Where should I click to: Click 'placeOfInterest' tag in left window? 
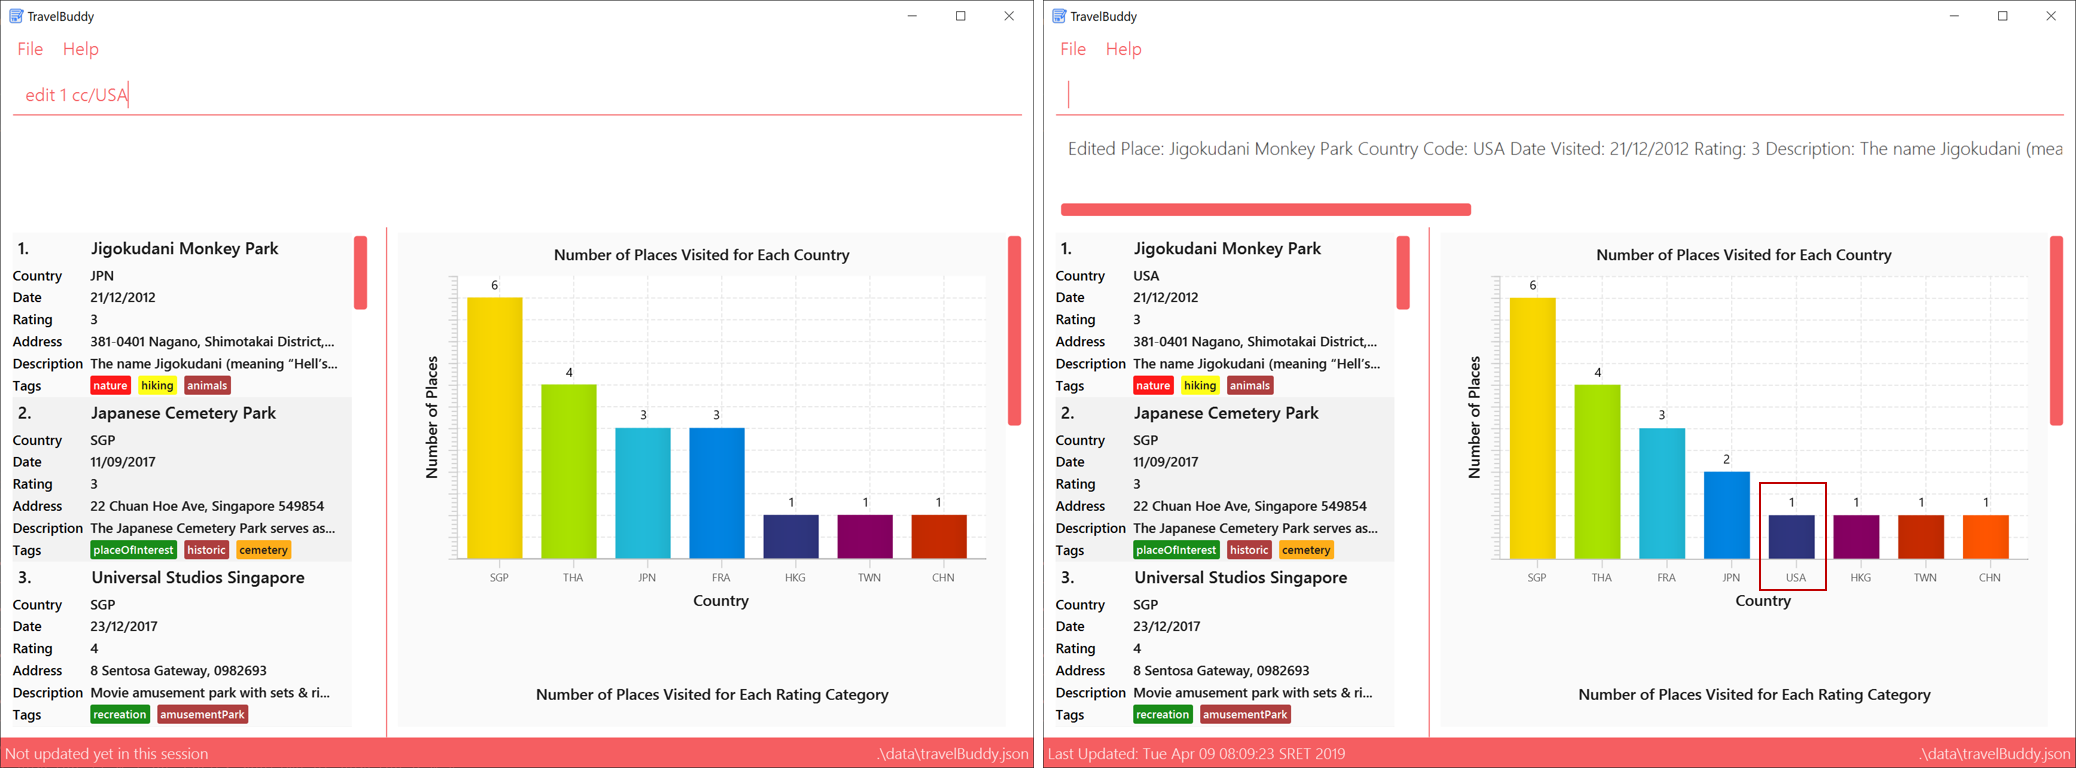(133, 550)
